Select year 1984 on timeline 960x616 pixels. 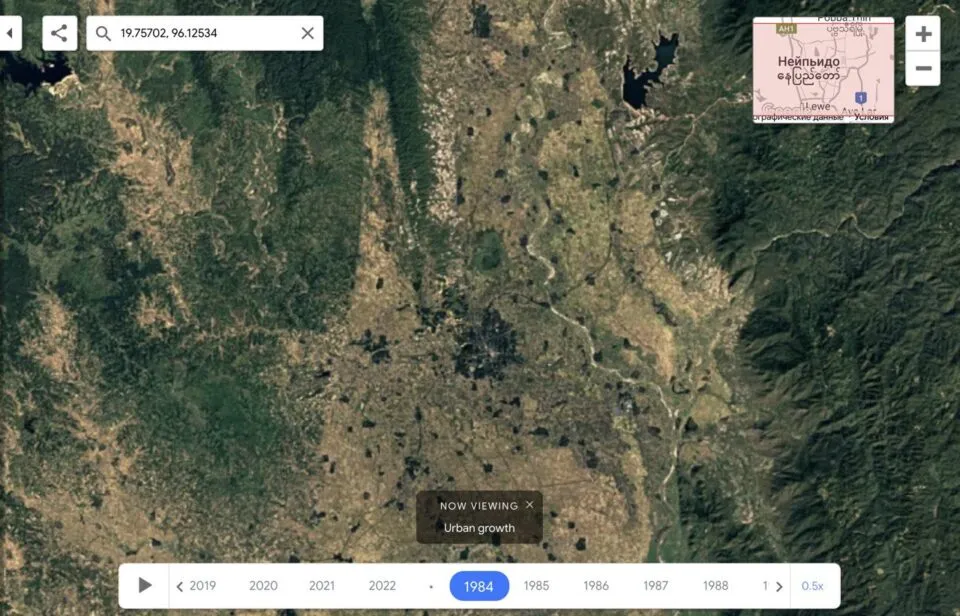pos(479,586)
